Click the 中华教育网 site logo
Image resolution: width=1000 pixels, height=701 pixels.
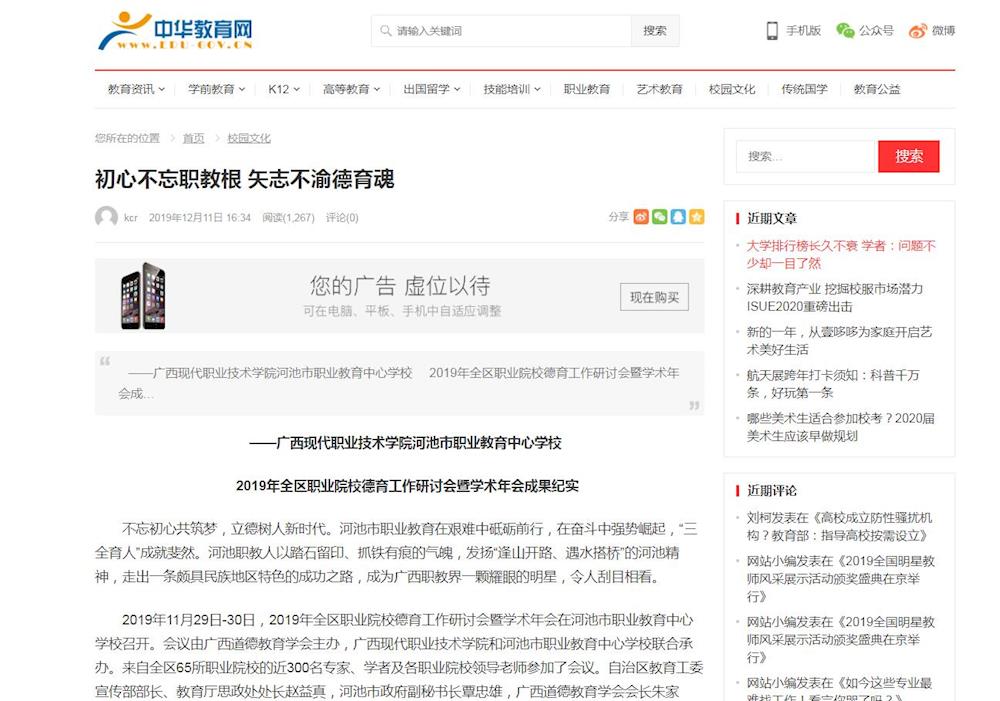tap(175, 31)
